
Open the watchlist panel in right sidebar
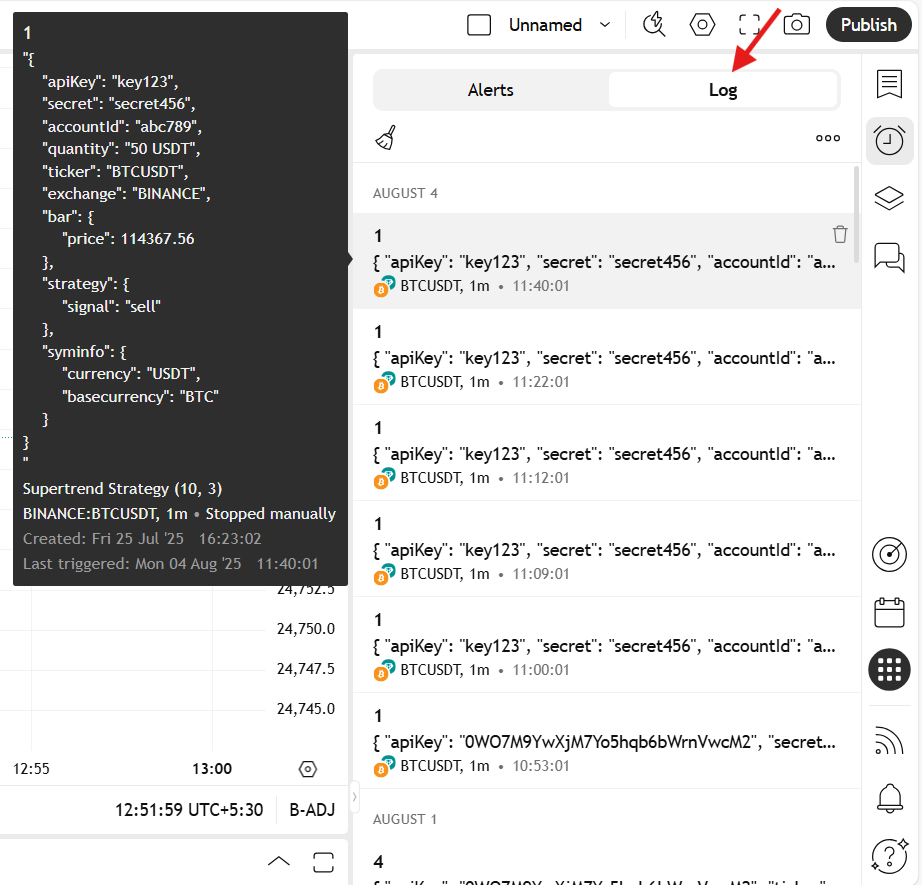[x=889, y=85]
